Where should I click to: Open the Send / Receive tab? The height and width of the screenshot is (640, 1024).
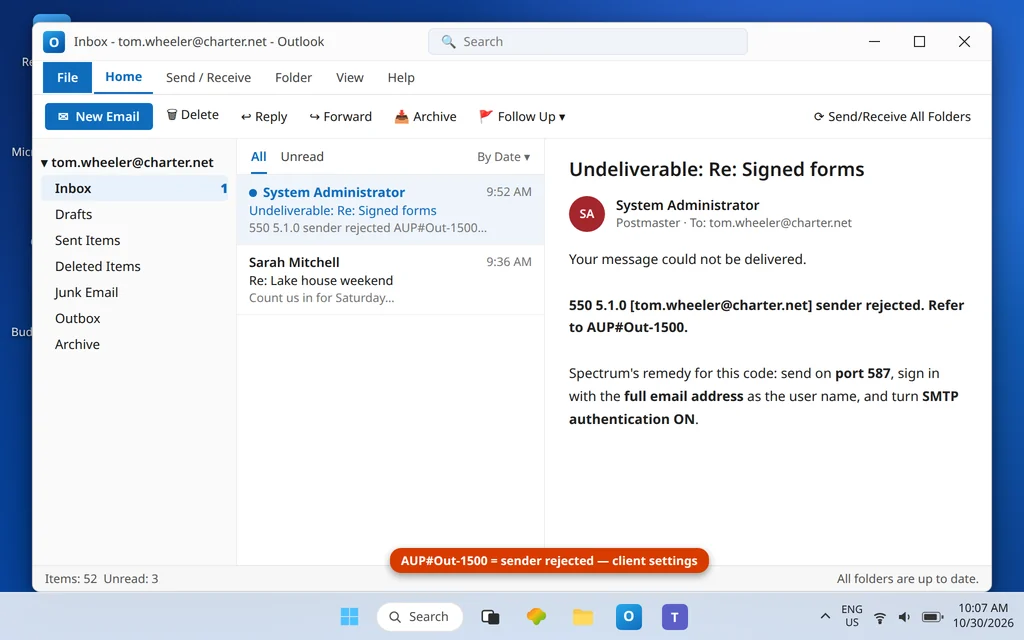tap(208, 77)
